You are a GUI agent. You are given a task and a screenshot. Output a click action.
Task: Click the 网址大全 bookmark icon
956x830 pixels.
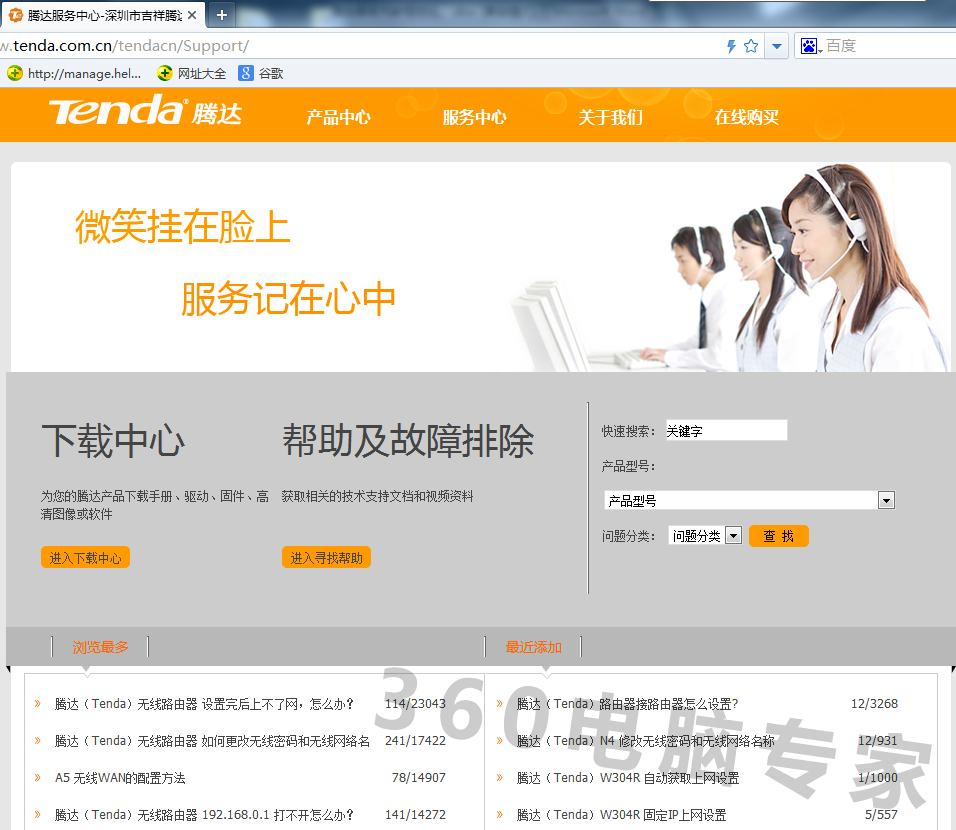pyautogui.click(x=165, y=74)
